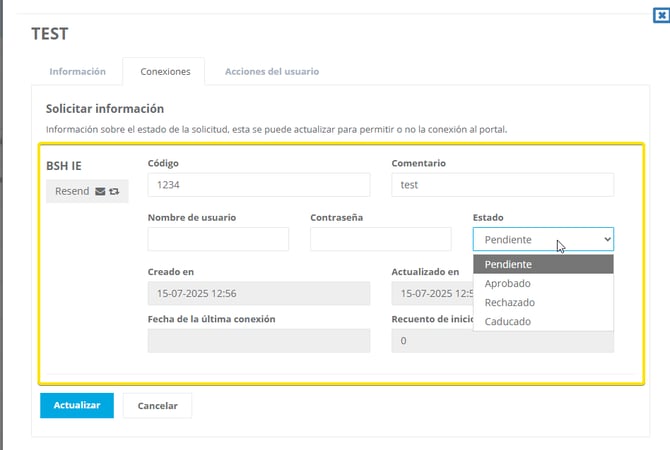Switch to the Información tab
This screenshot has height=450, width=670.
click(x=78, y=72)
